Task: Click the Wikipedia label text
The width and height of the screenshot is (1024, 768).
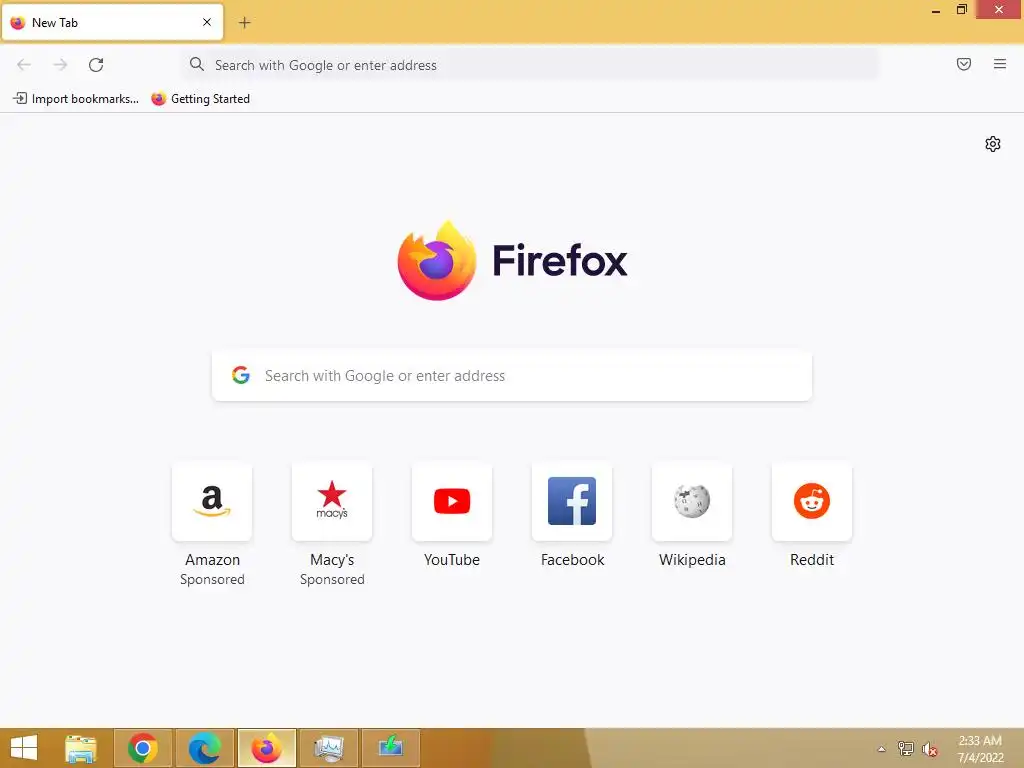Action: click(x=692, y=560)
